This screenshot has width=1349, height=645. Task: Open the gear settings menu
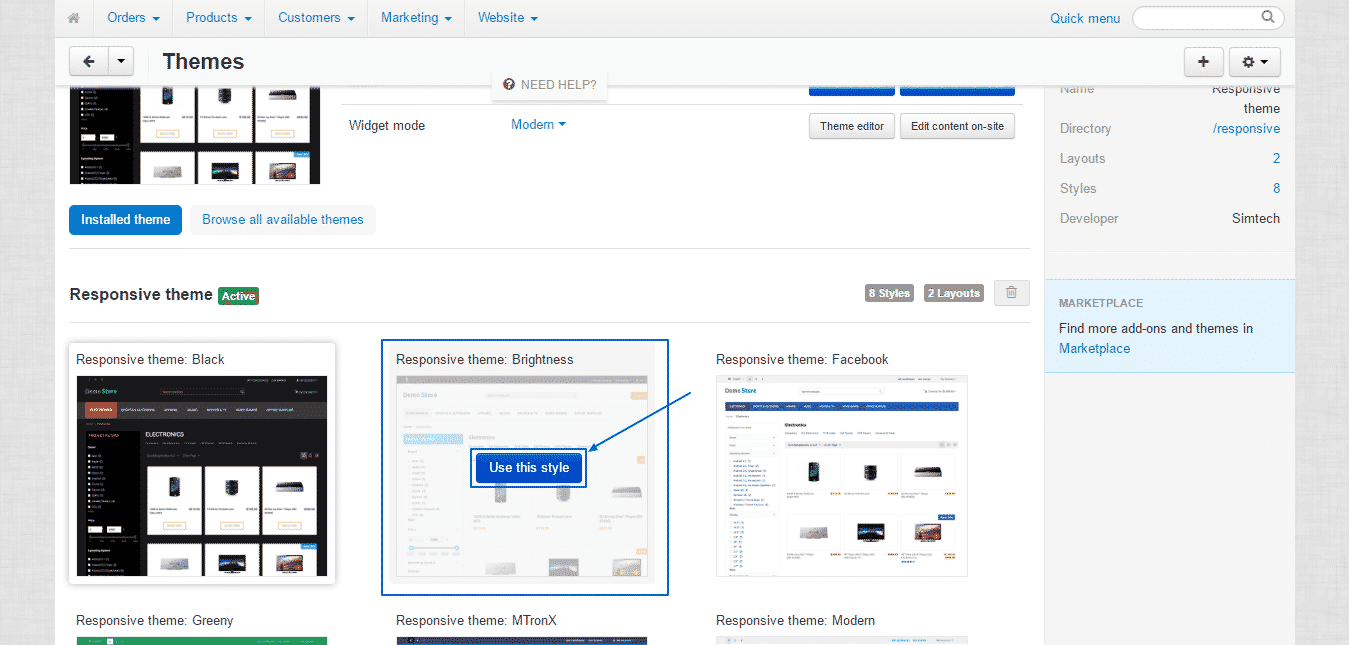pyautogui.click(x=1248, y=61)
